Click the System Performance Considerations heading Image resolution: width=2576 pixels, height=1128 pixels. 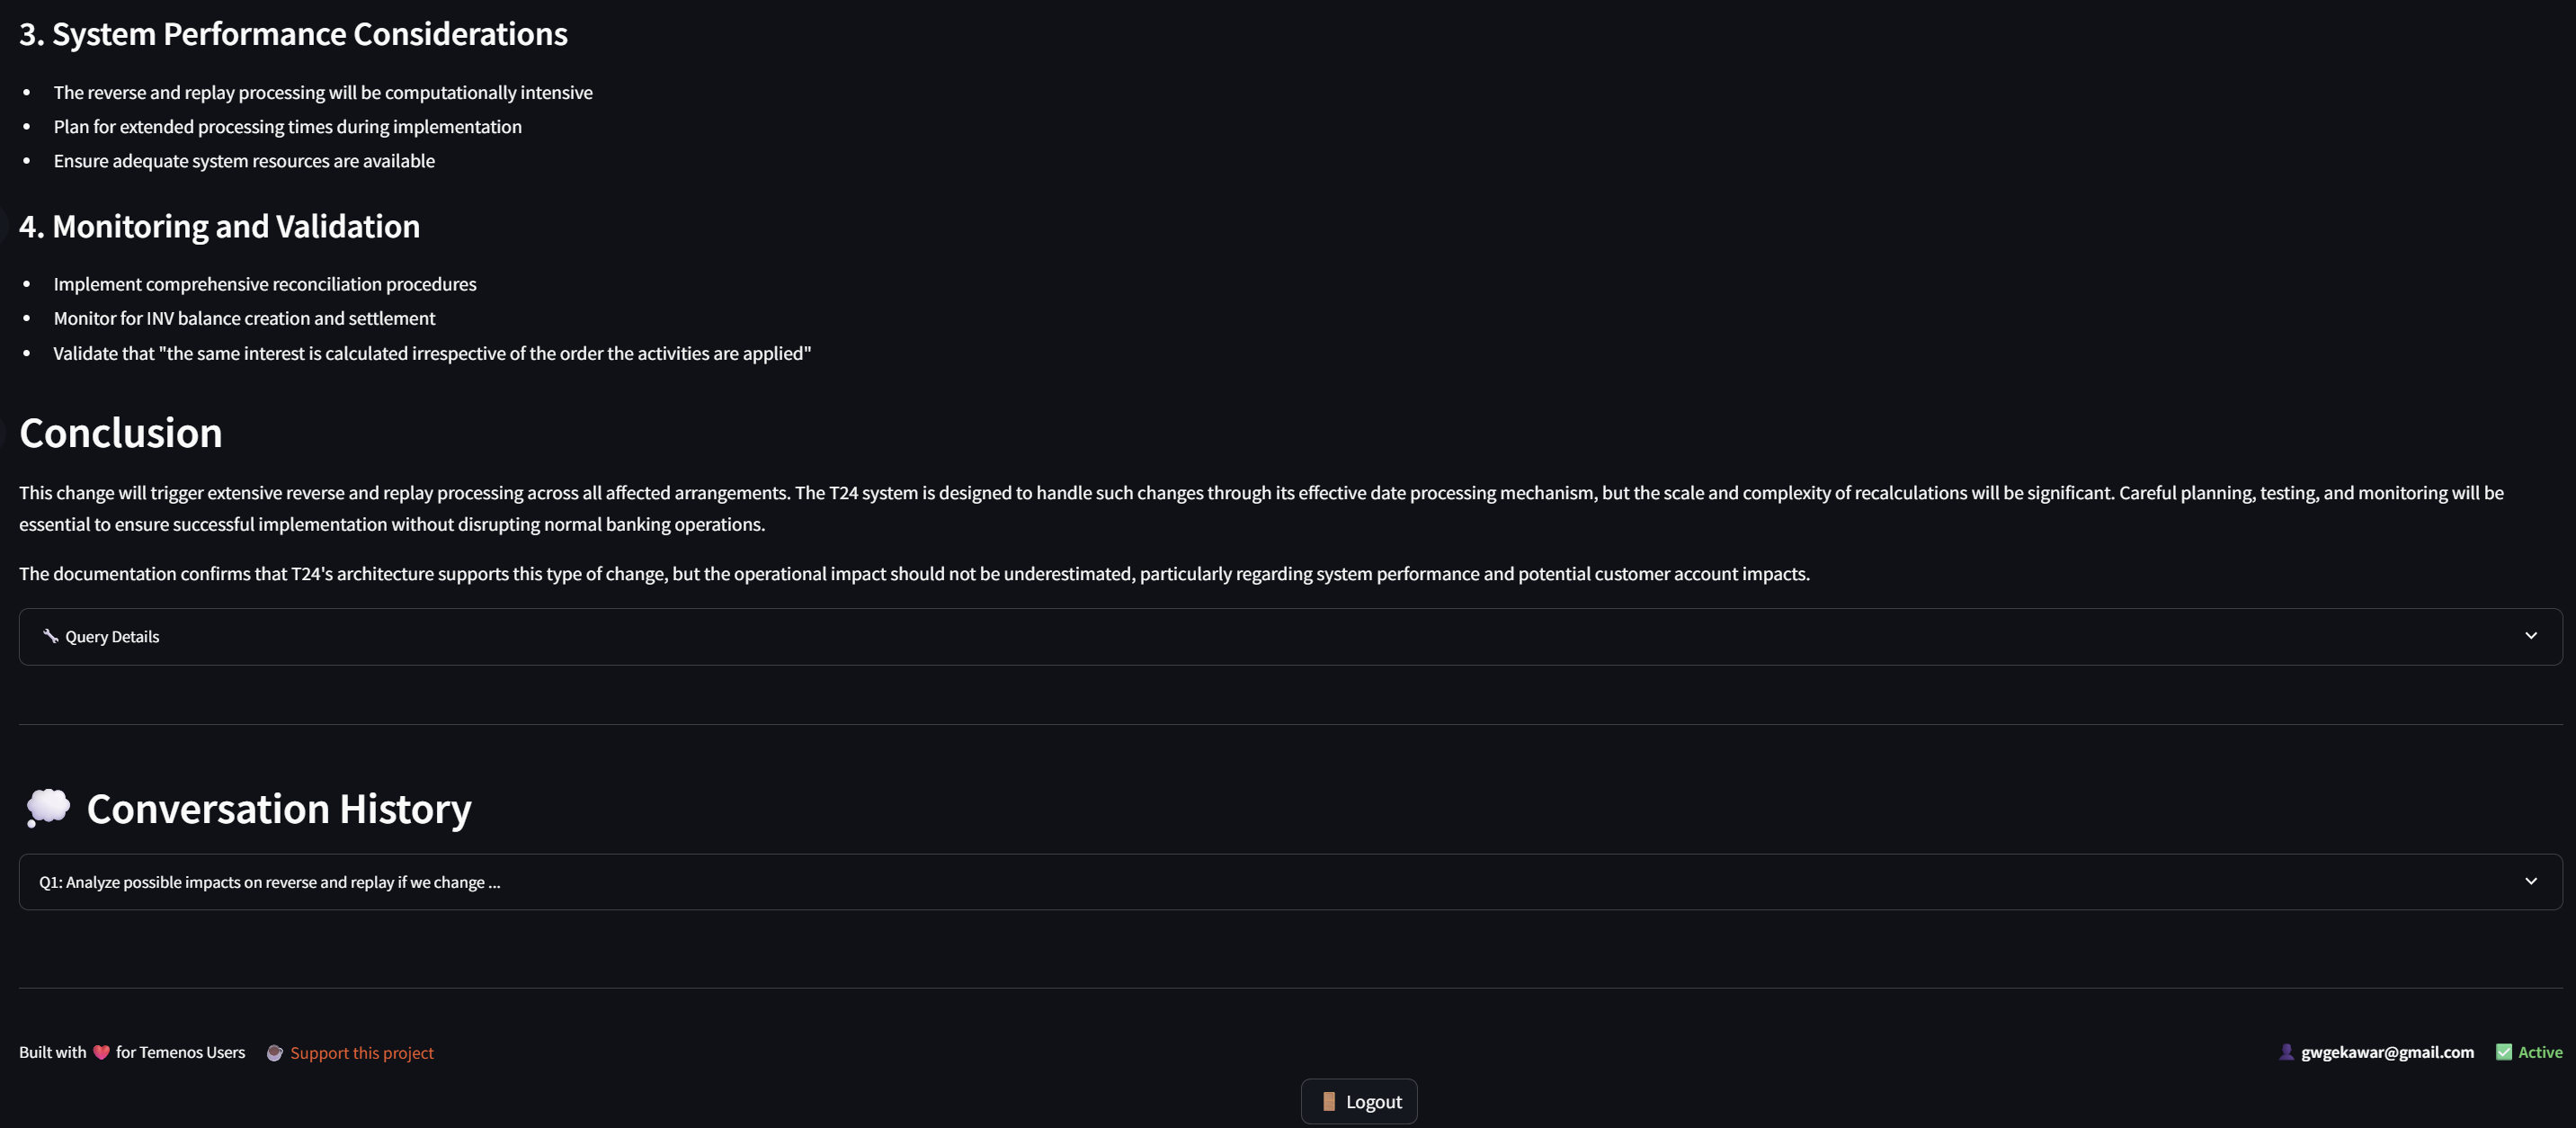[x=293, y=34]
